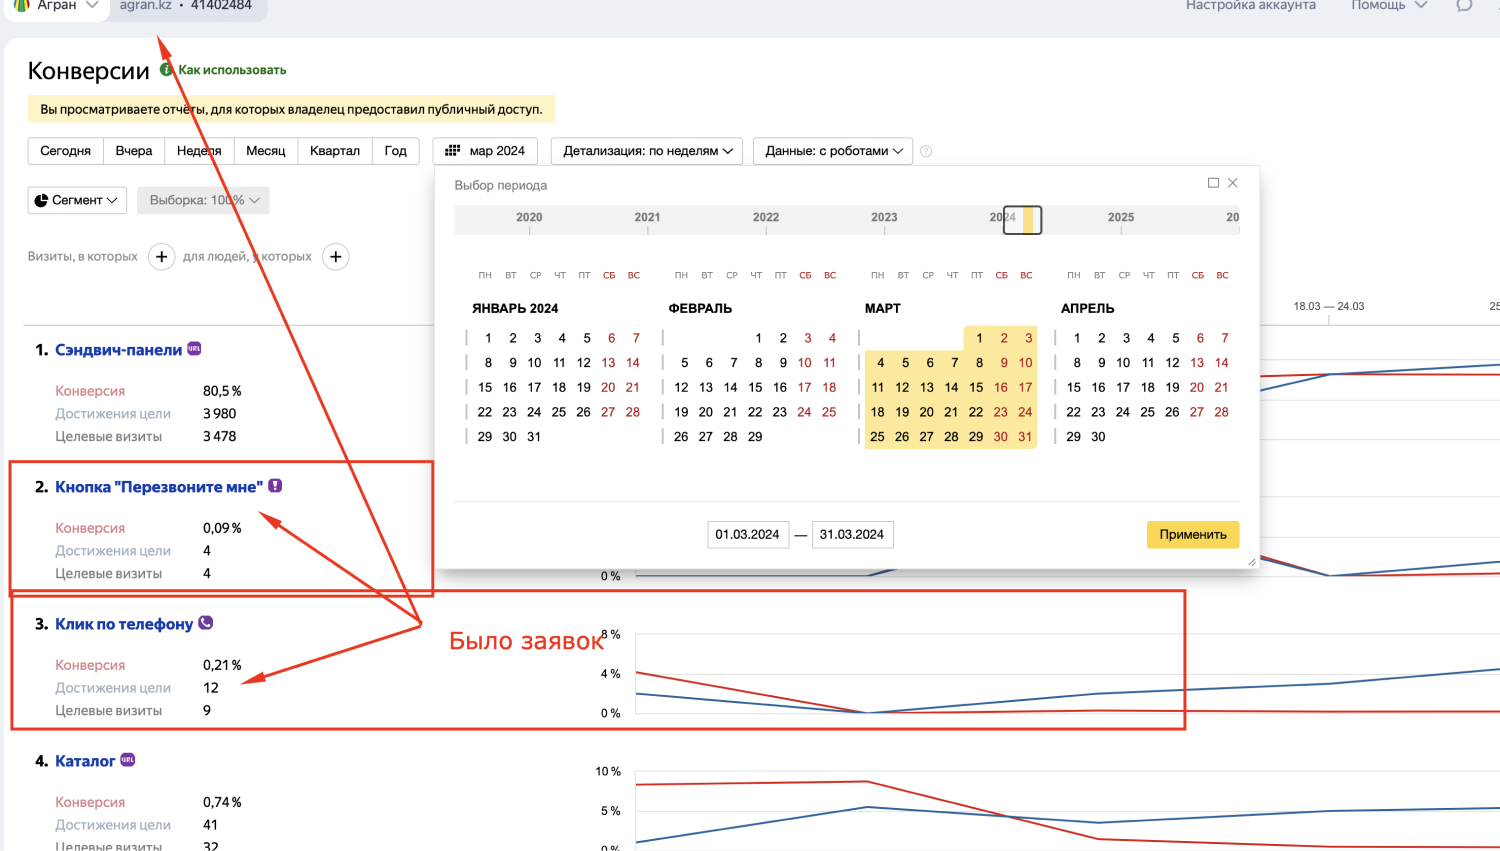Viewport: 1500px width, 851px height.
Task: Close the Выбор периода popup
Action: [1233, 183]
